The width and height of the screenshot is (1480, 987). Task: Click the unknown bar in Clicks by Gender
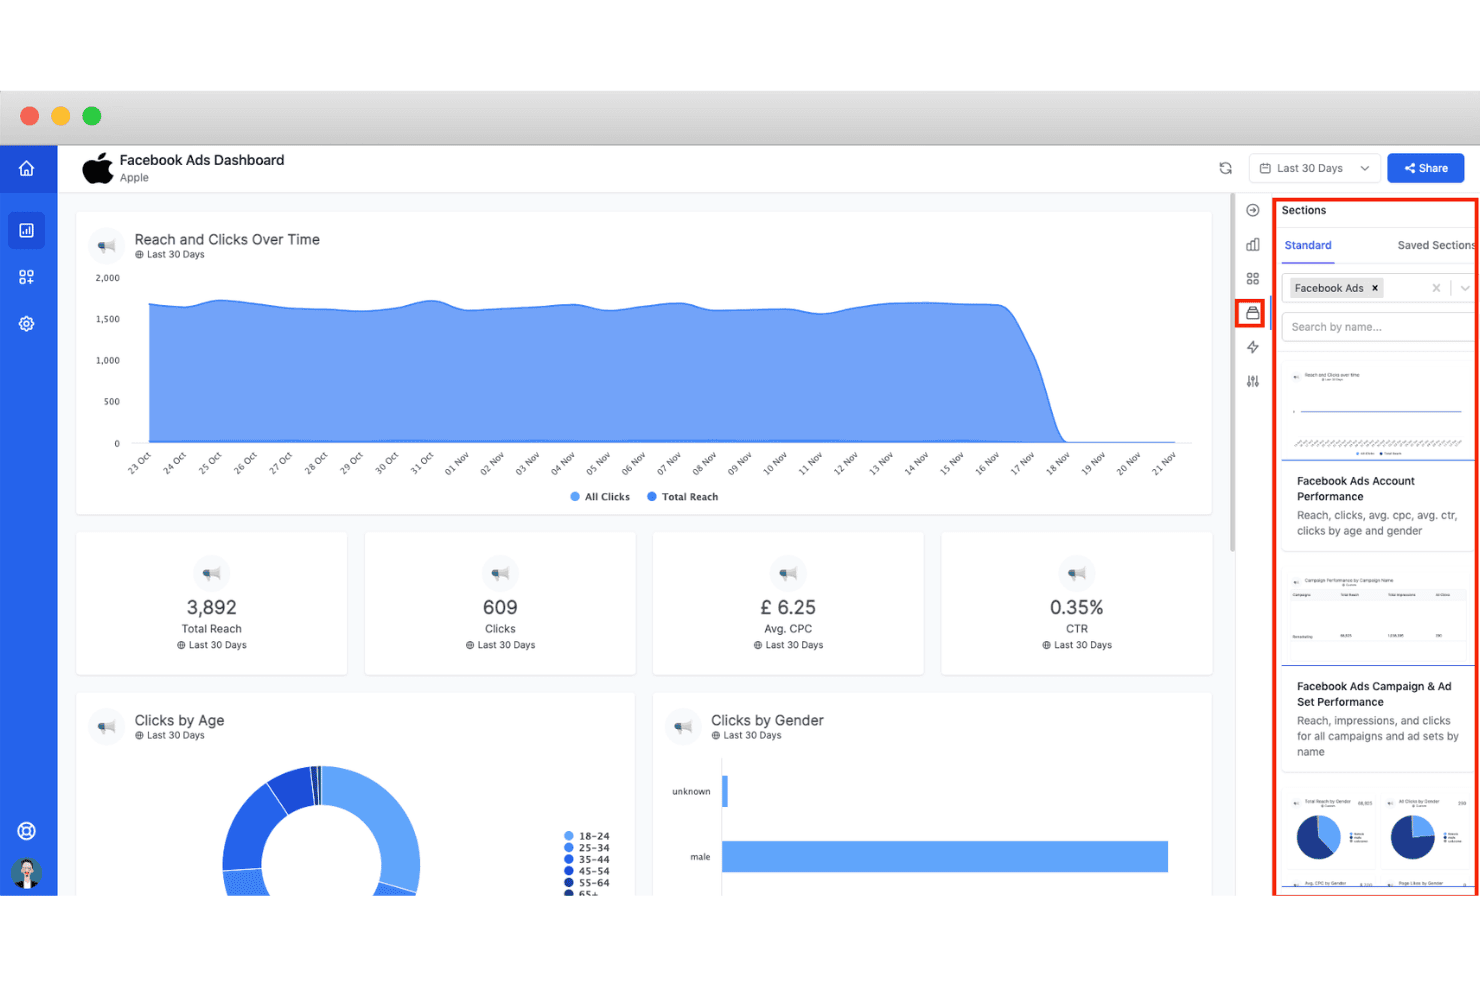[725, 791]
